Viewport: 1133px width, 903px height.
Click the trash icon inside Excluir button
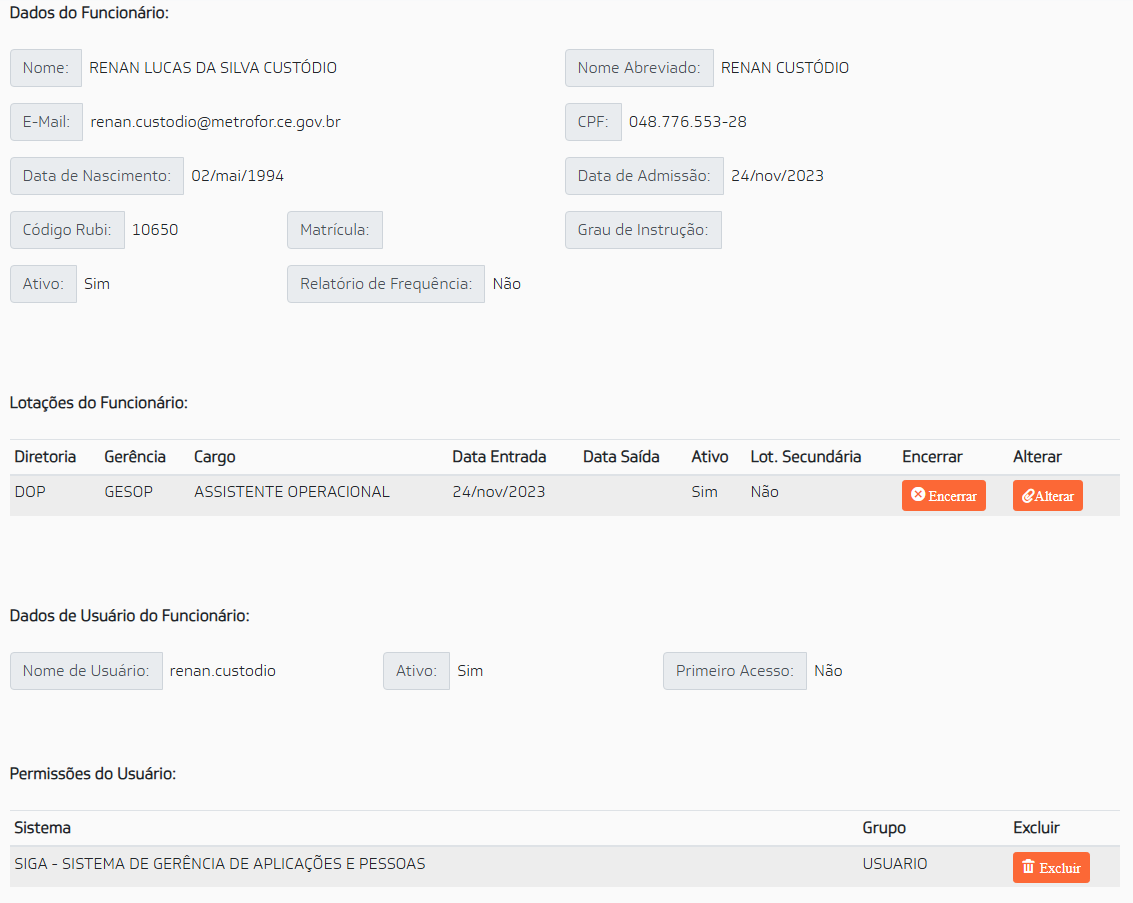click(x=1028, y=866)
